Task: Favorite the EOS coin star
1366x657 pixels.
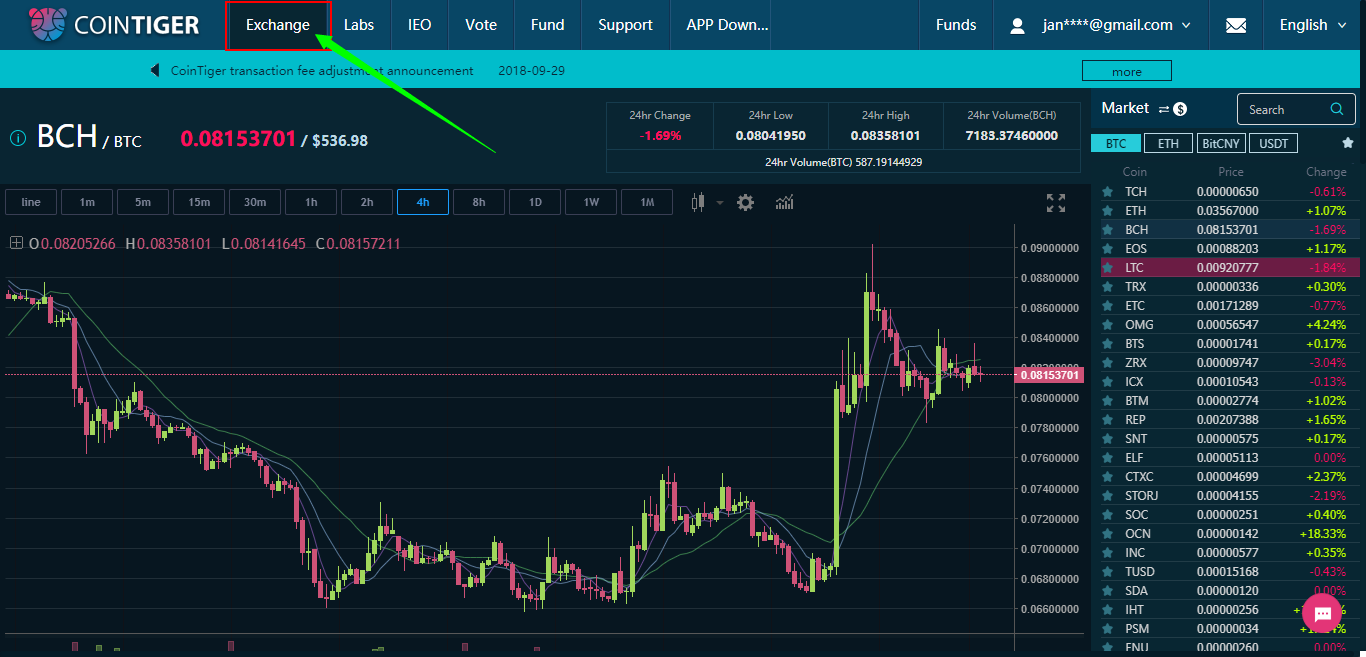Action: [1107, 249]
